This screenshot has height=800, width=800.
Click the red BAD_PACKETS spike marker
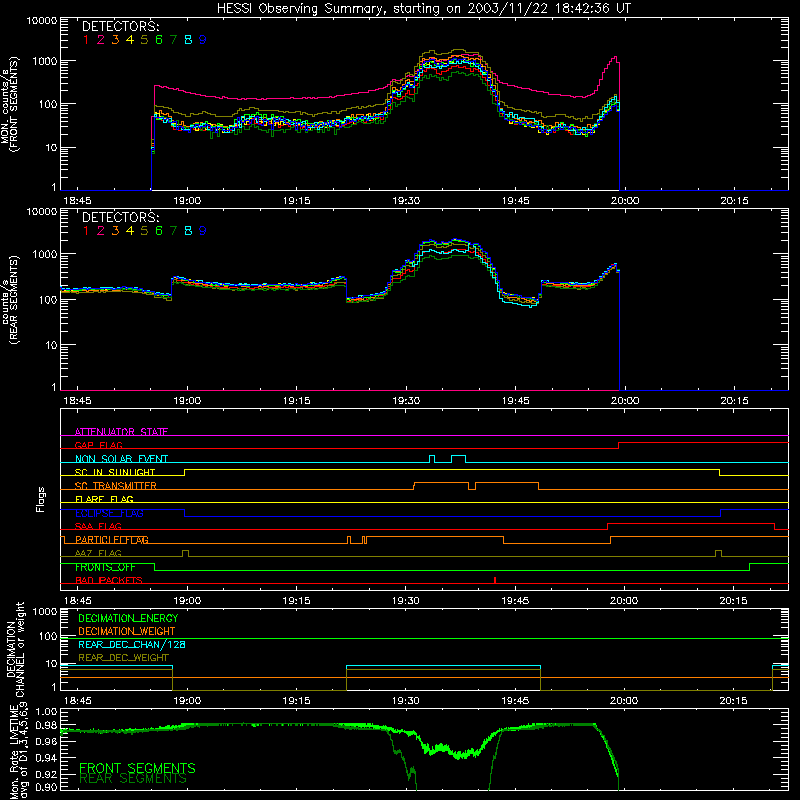[x=495, y=580]
